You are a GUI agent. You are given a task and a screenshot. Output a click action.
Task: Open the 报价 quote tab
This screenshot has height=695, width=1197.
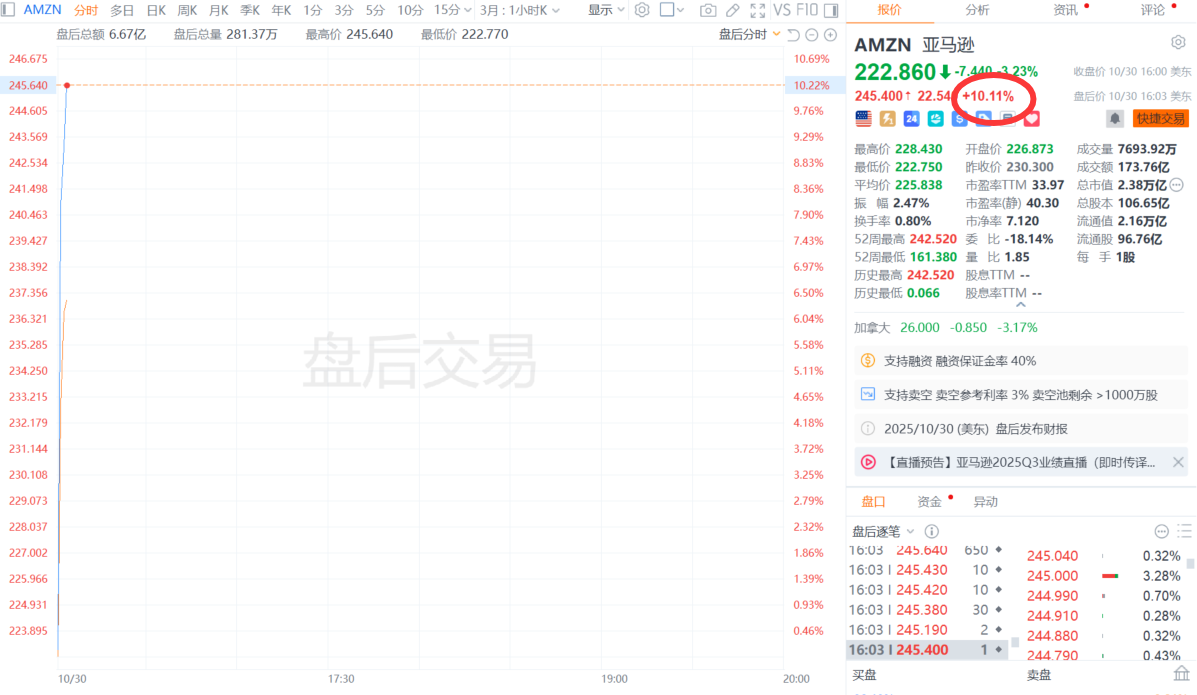point(889,10)
